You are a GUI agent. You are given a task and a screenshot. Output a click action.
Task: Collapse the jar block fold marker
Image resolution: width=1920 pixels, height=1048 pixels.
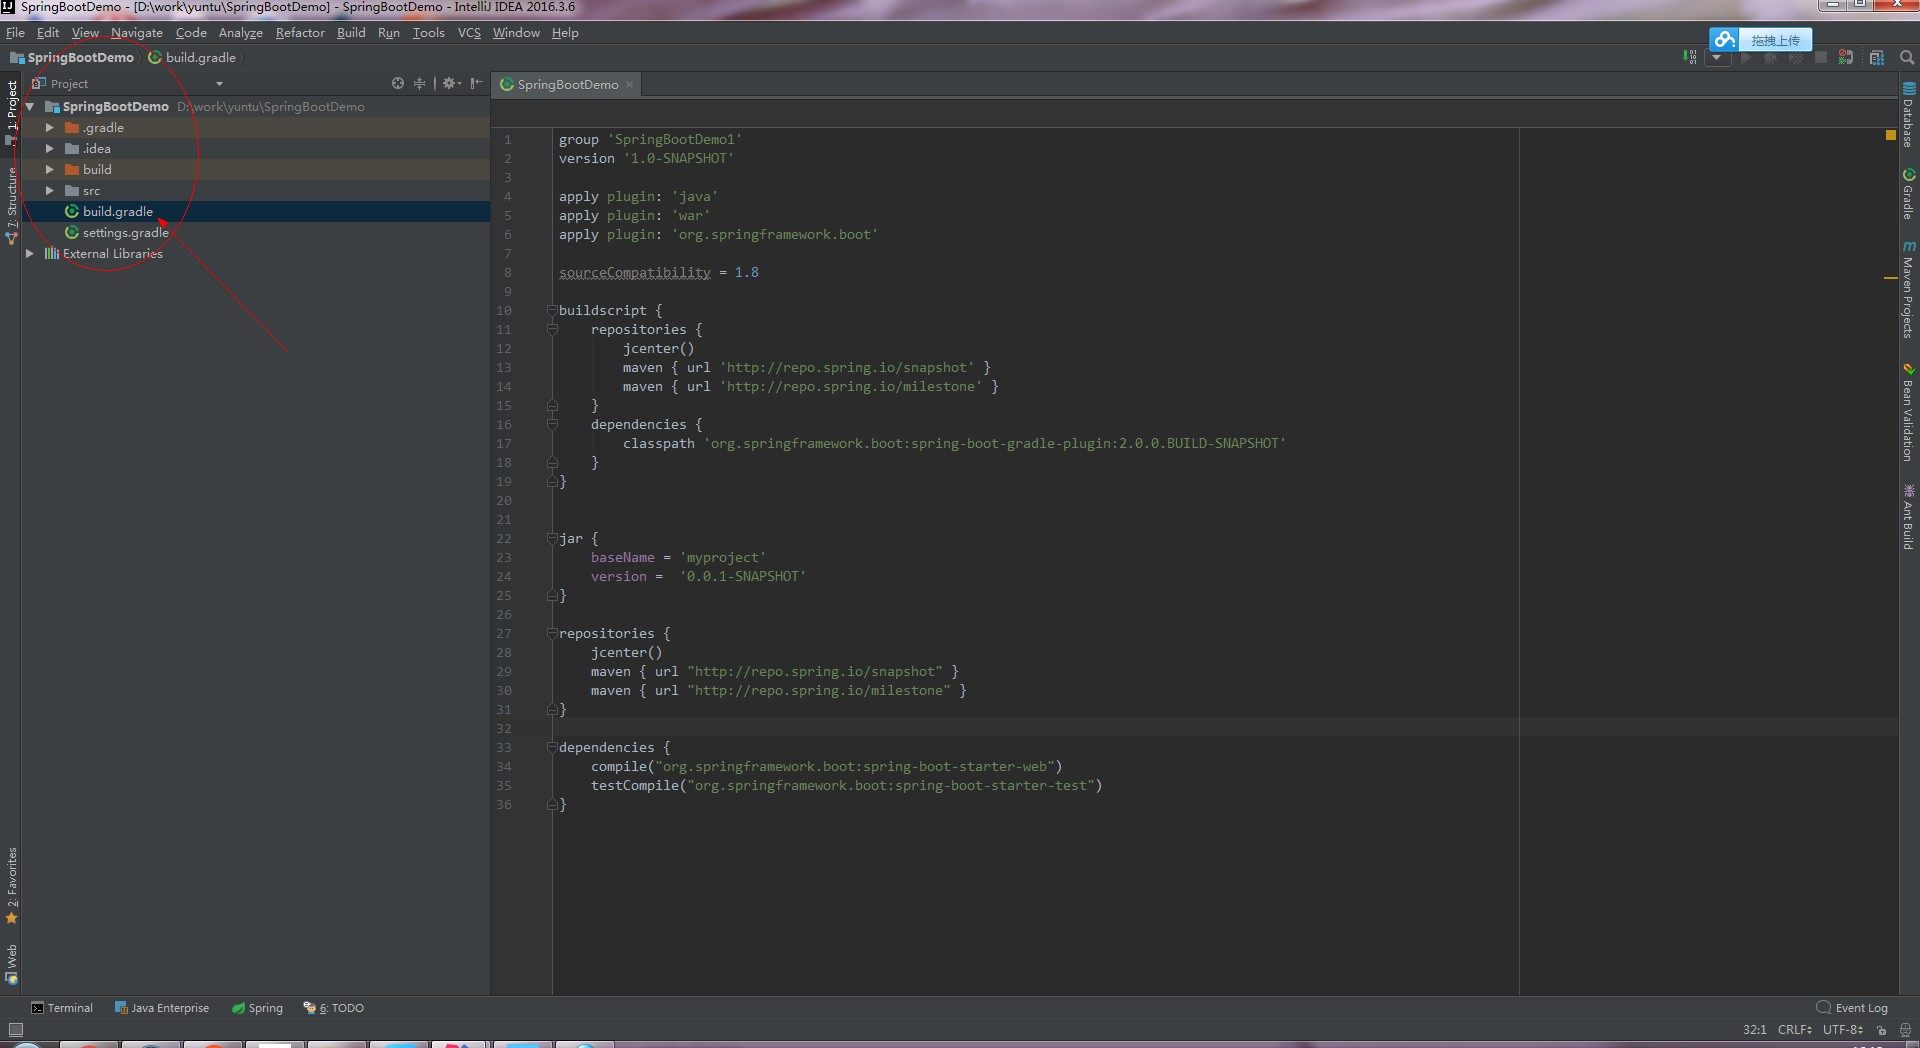pyautogui.click(x=552, y=538)
